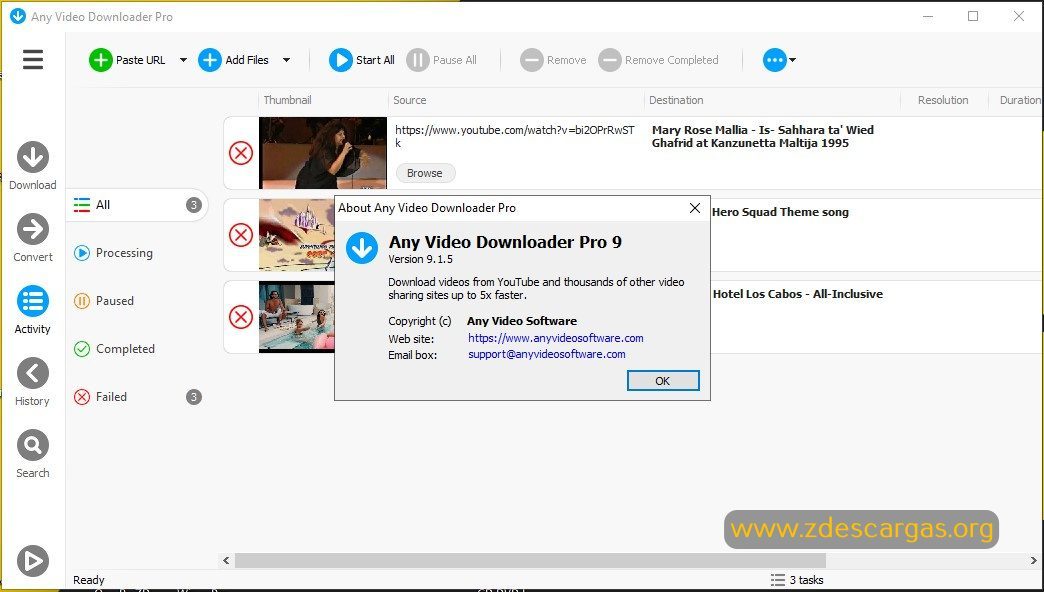This screenshot has width=1044, height=592.
Task: Click failed icon of Mary Rose Mallia task
Action: [x=241, y=153]
